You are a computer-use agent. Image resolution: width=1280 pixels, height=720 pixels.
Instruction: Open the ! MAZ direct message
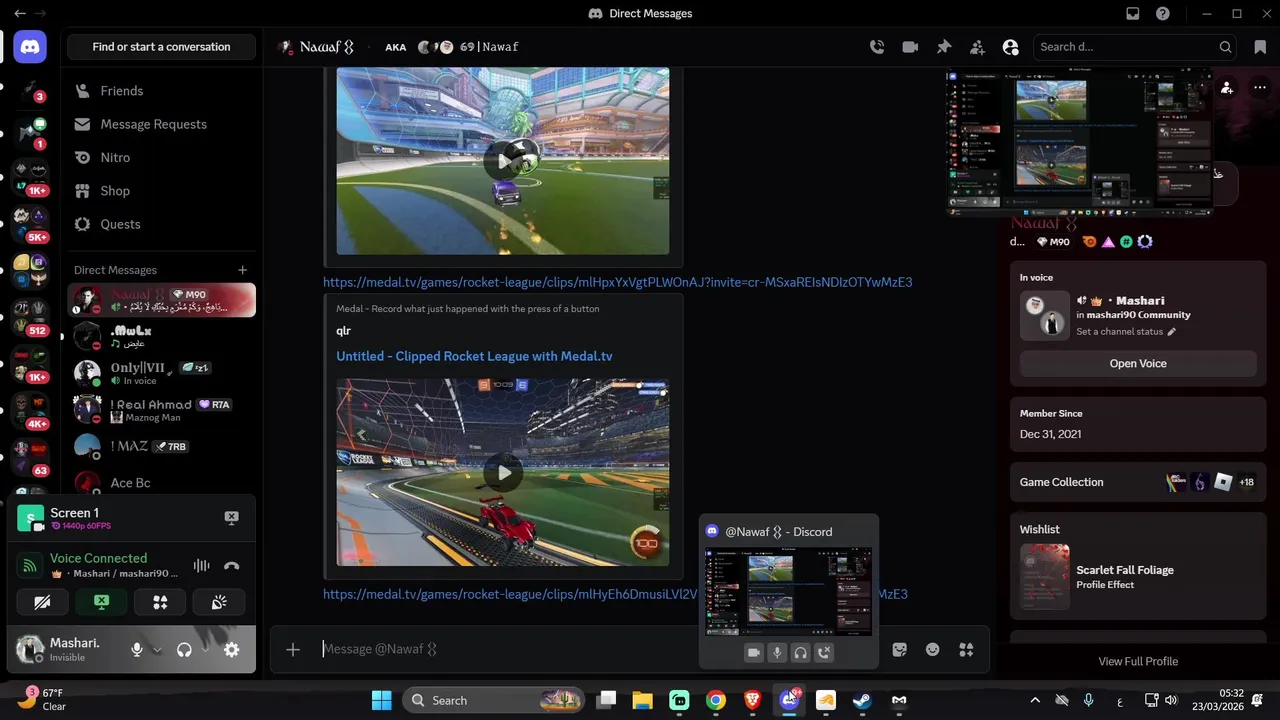click(x=161, y=446)
